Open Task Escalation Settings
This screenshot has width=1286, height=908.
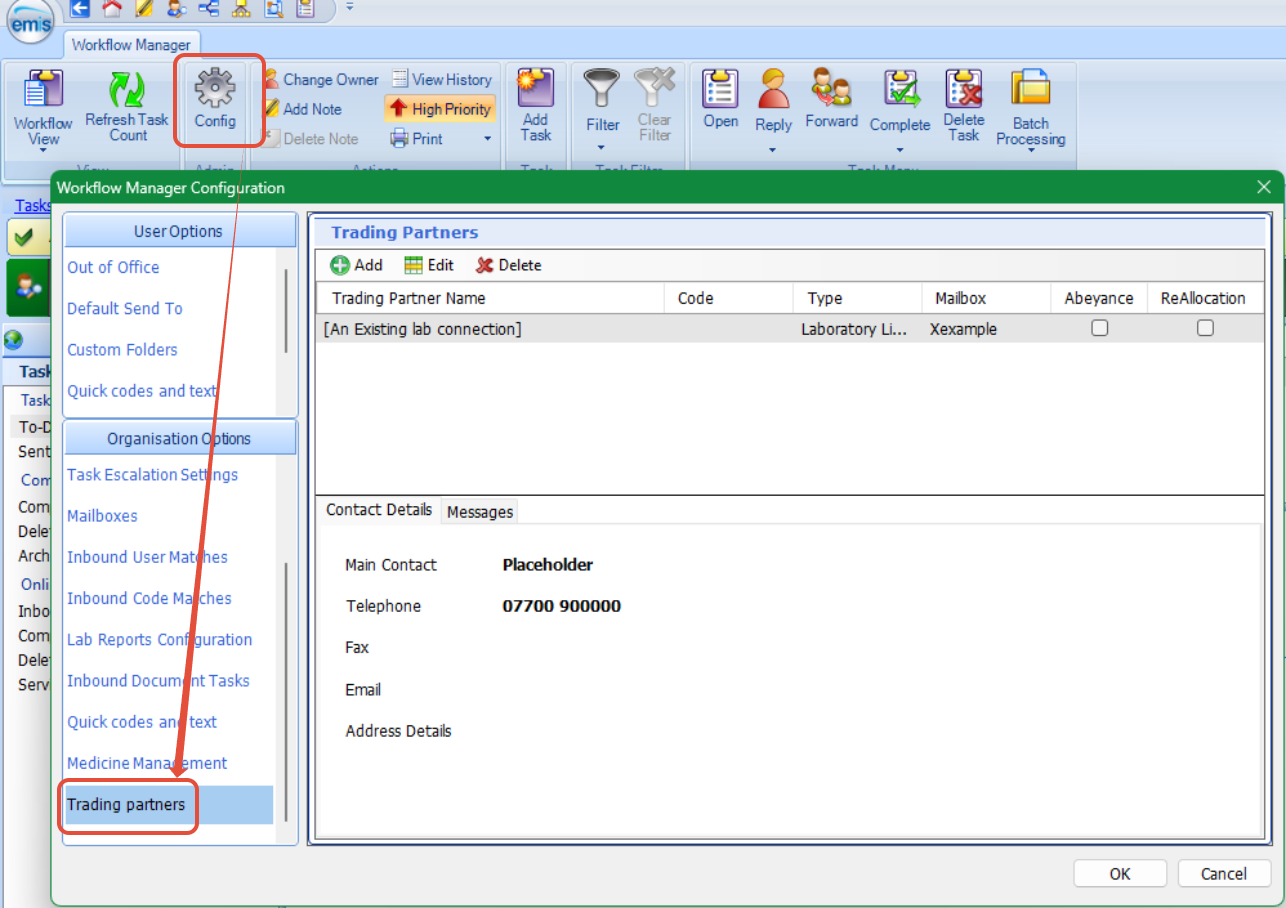[x=152, y=475]
